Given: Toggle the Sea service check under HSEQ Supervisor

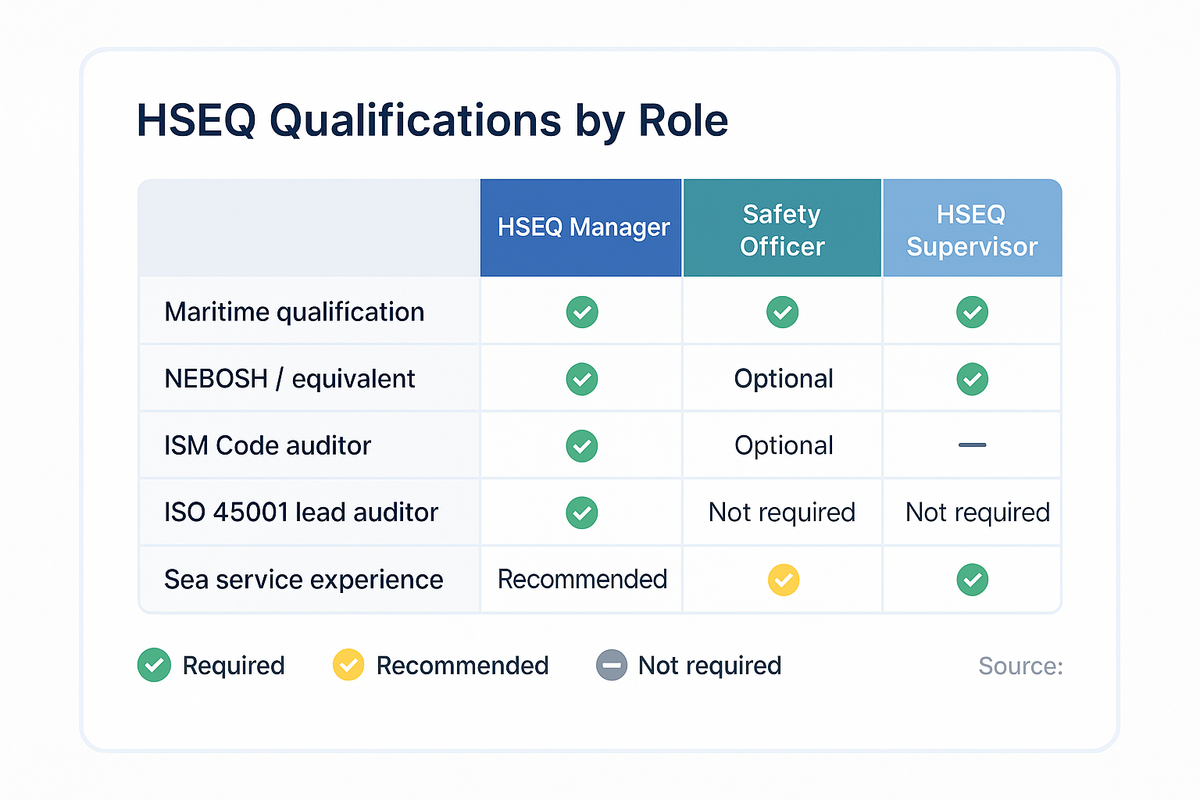Looking at the screenshot, I should (971, 579).
